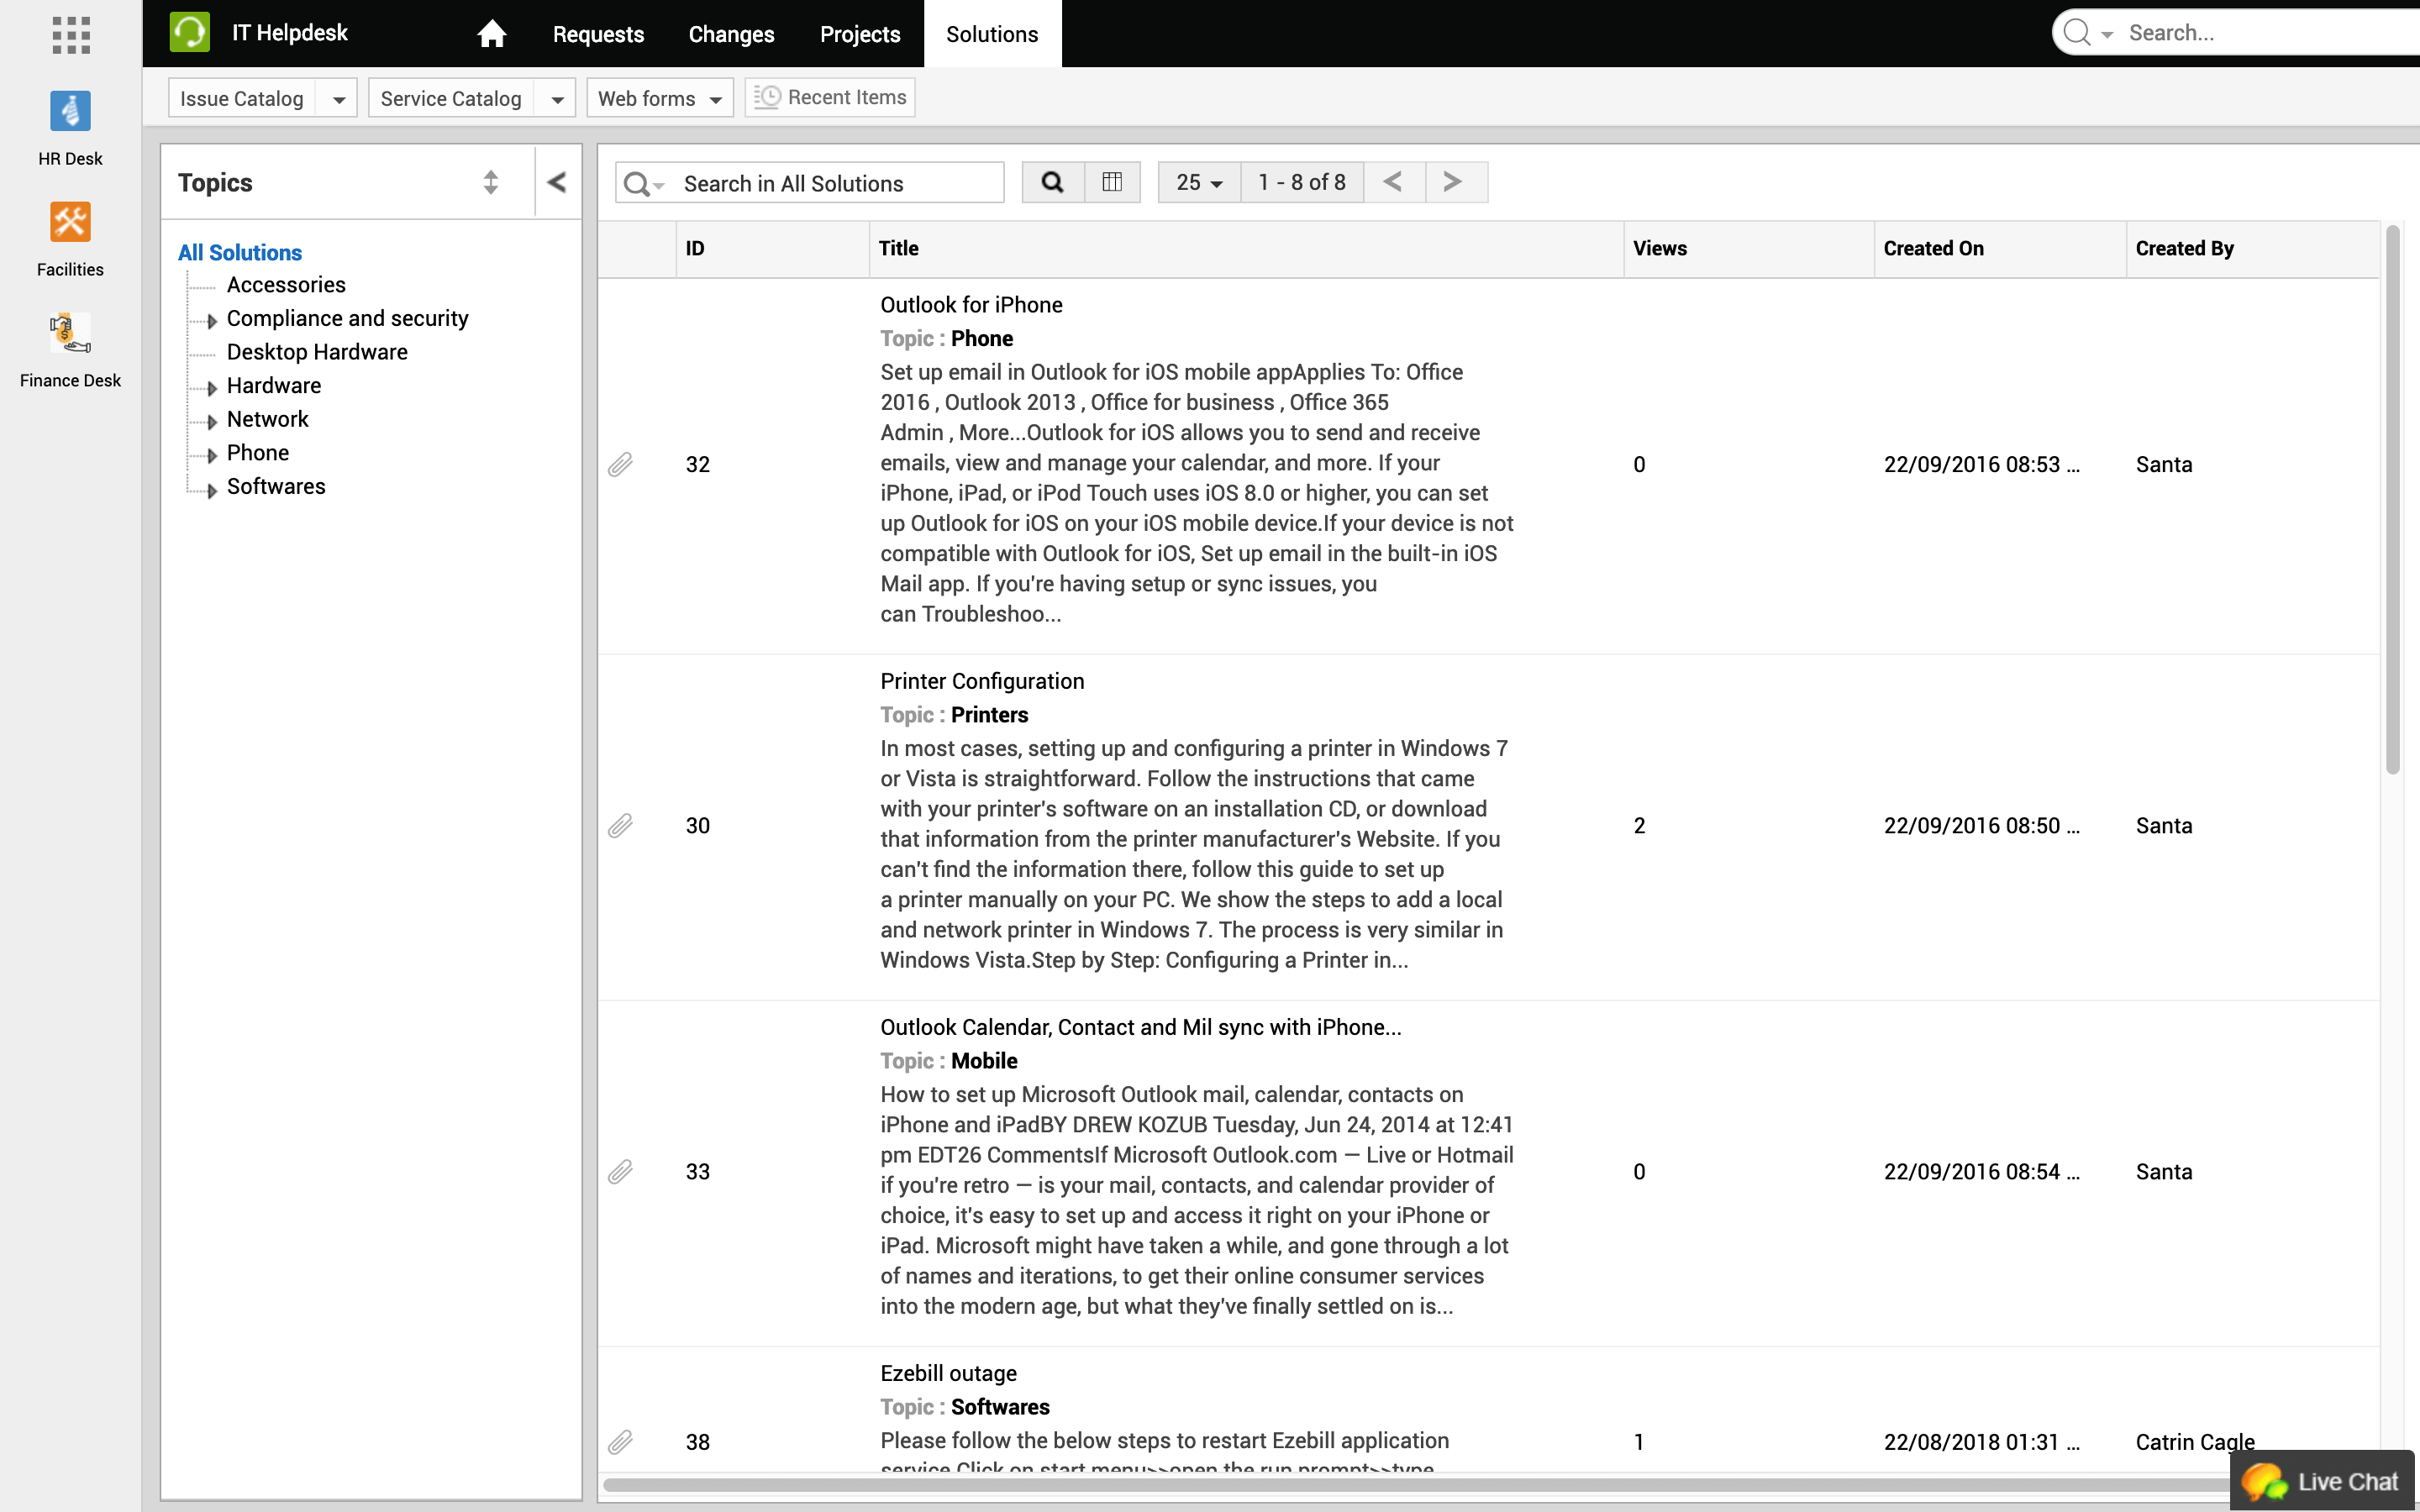The width and height of the screenshot is (2420, 1512).
Task: Expand the Softwares topic node
Action: [212, 490]
